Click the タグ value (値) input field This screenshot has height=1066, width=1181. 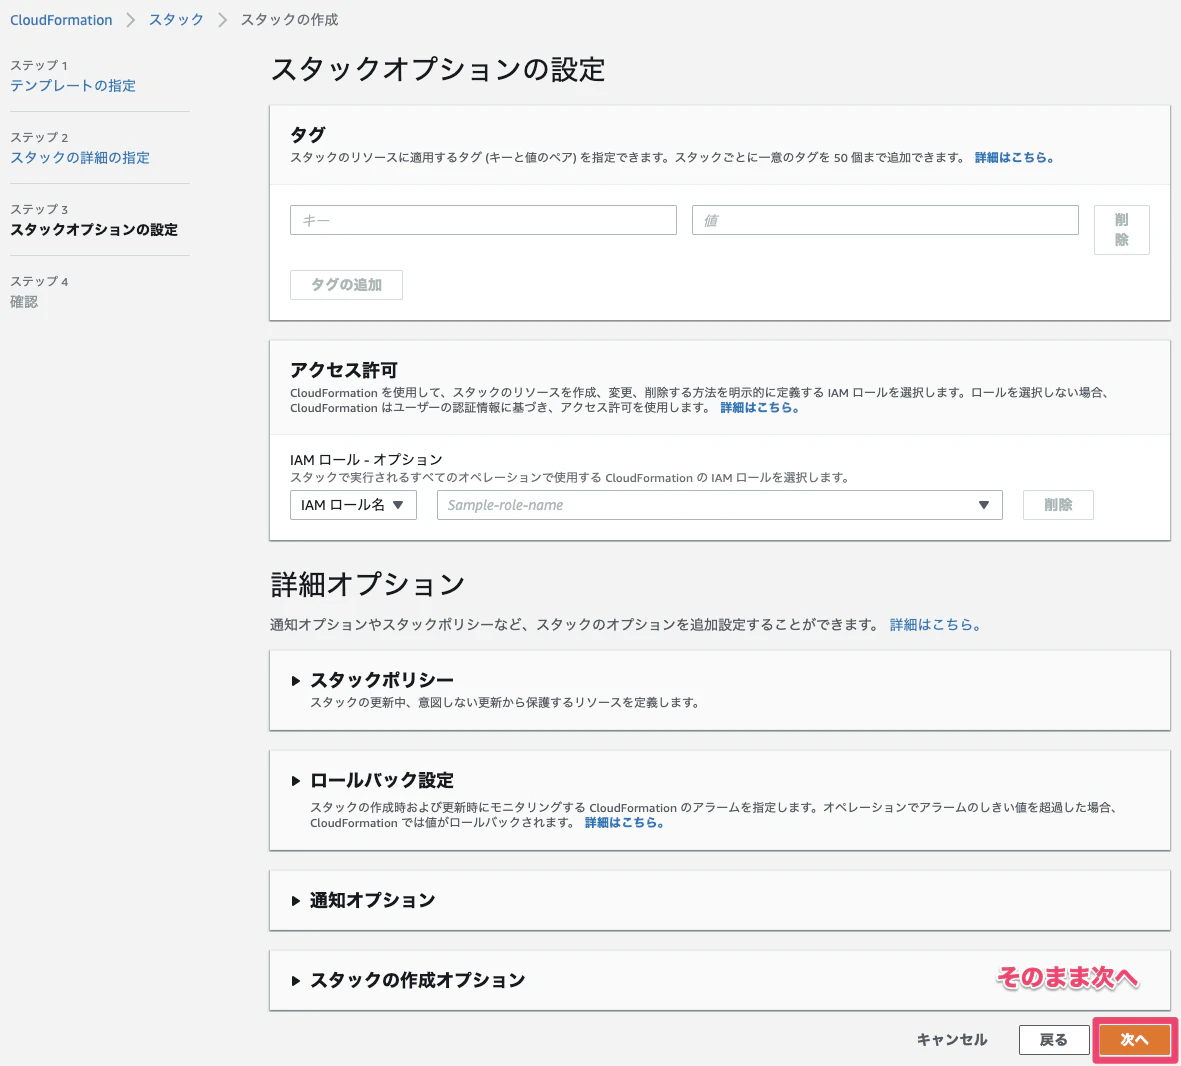885,220
